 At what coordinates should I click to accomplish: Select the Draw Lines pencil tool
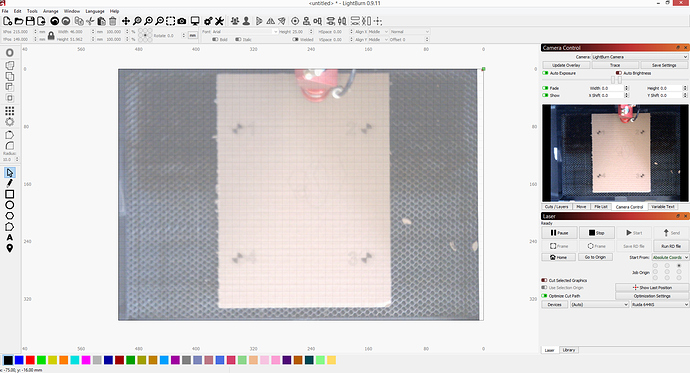tap(9, 183)
